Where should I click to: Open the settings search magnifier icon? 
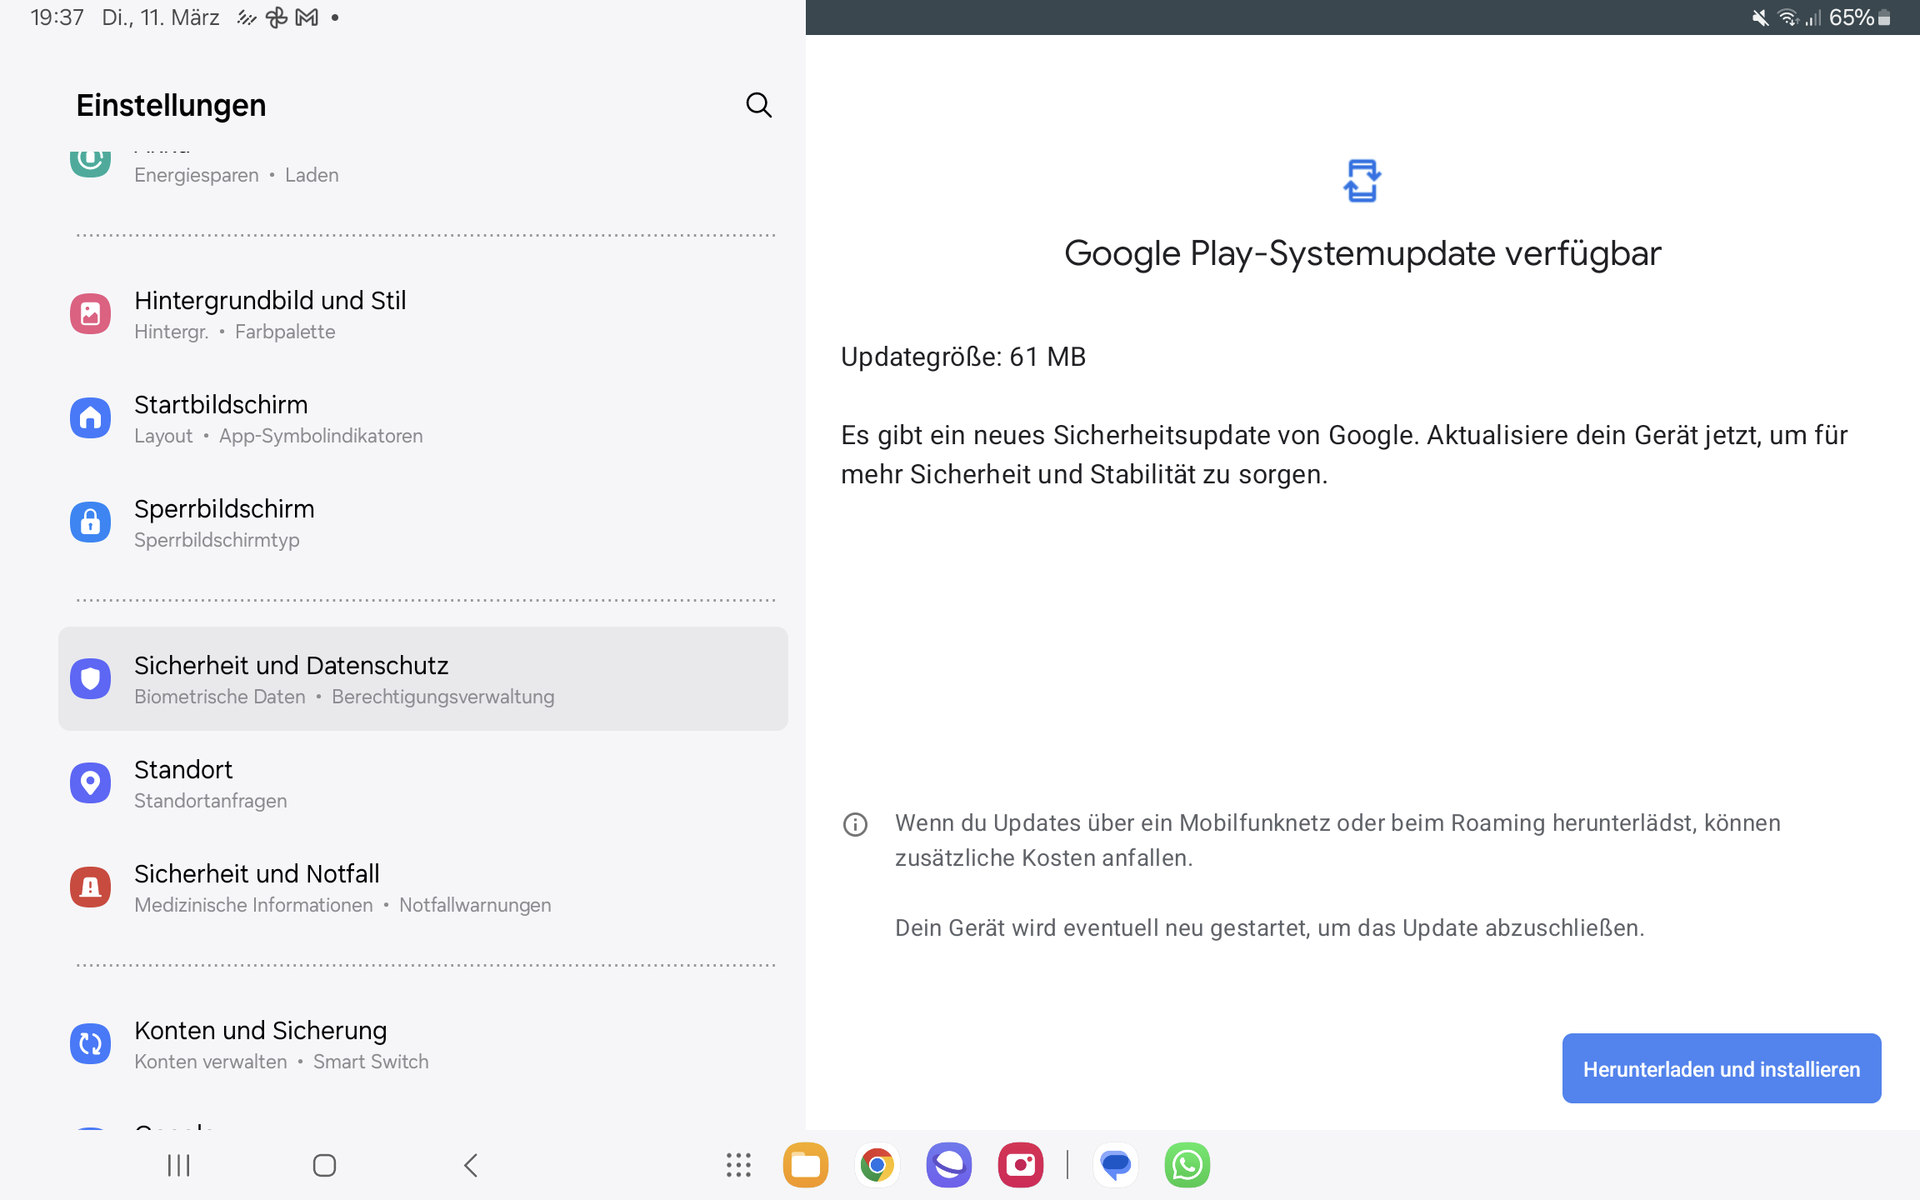point(758,105)
